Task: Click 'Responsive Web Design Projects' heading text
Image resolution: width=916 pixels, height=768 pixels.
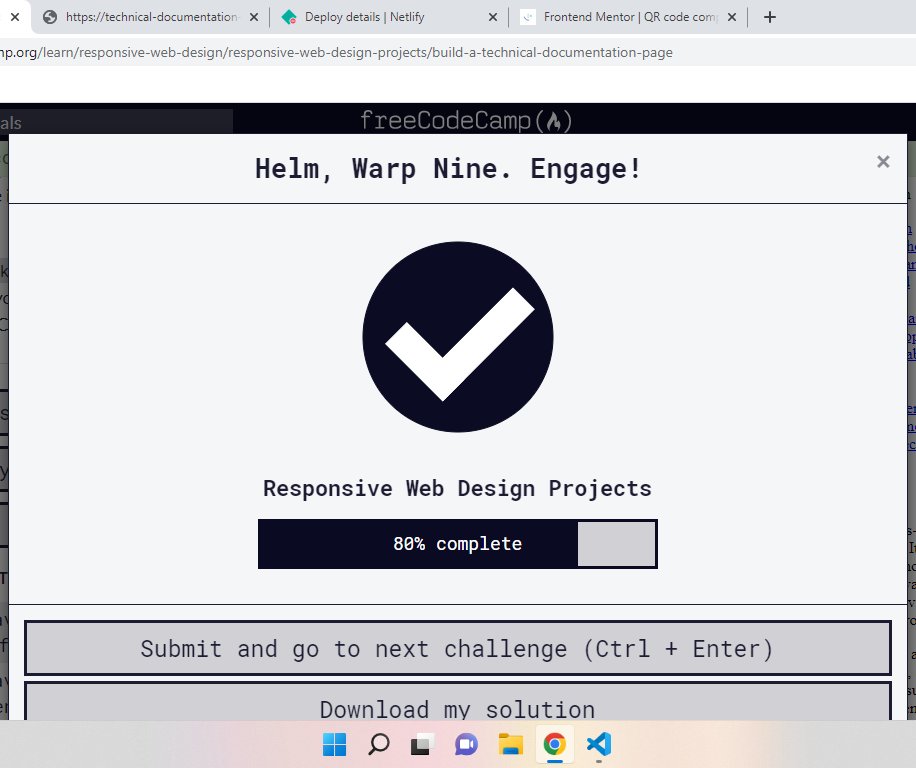Action: coord(457,488)
